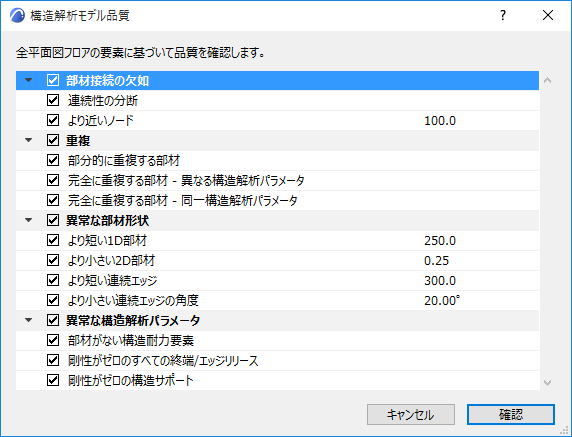
Task: Edit the 100.0 value for より近いノード
Action: click(x=440, y=121)
